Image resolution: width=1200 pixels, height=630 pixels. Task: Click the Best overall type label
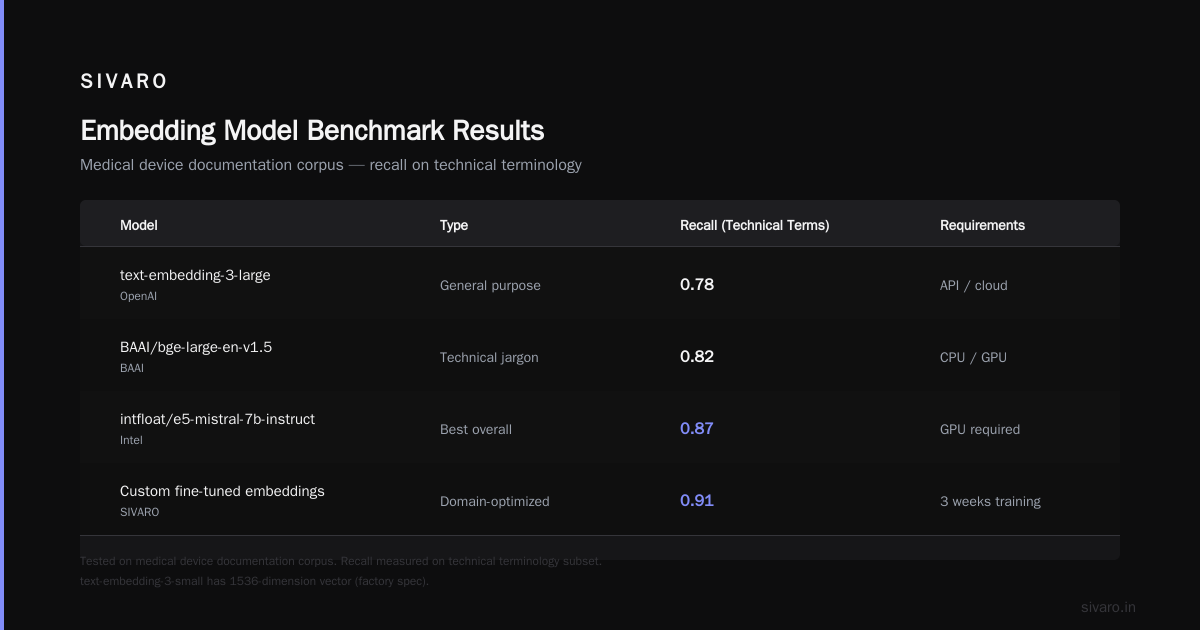tap(476, 429)
